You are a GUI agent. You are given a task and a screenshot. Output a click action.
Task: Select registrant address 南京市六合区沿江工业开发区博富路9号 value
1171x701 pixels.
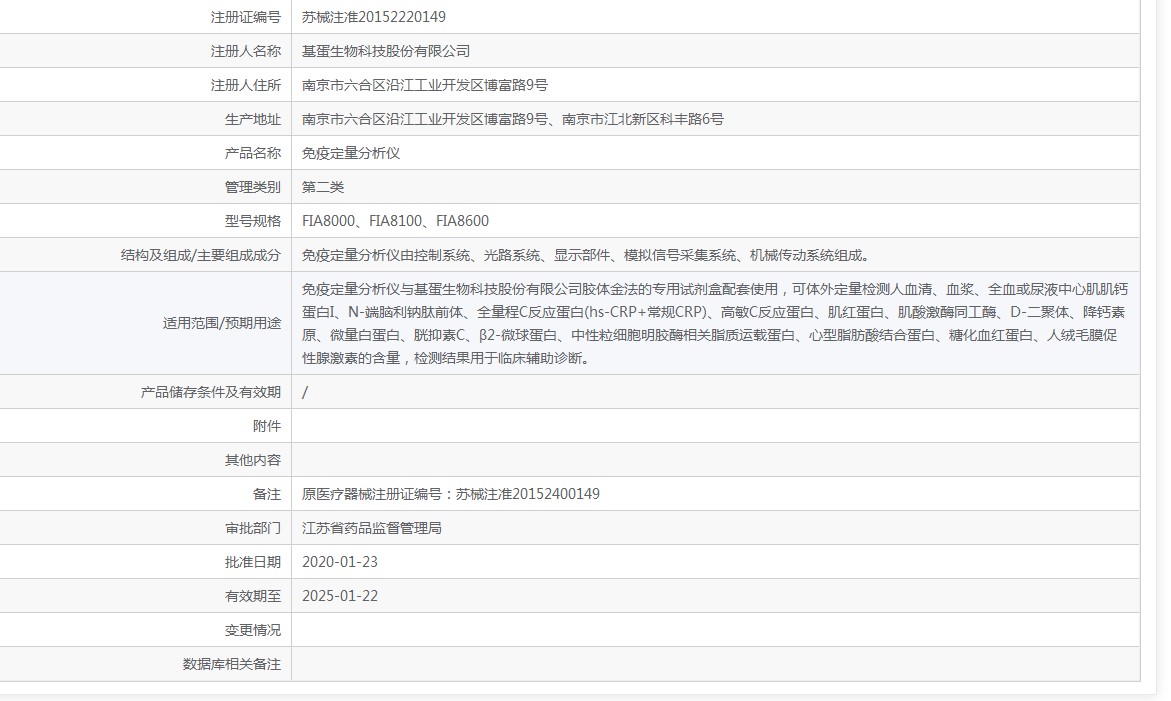424,85
